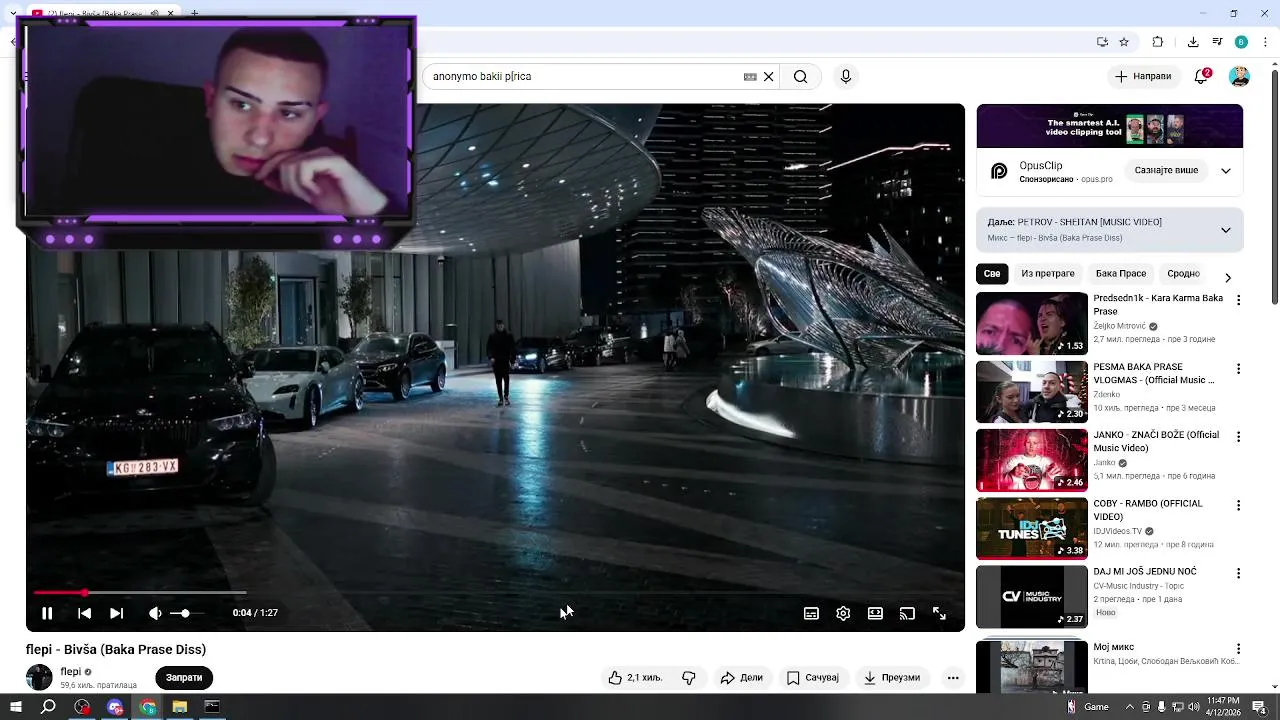This screenshot has width=1280, height=720.
Task: Open YouTube notifications bell
Action: [x=1202, y=76]
